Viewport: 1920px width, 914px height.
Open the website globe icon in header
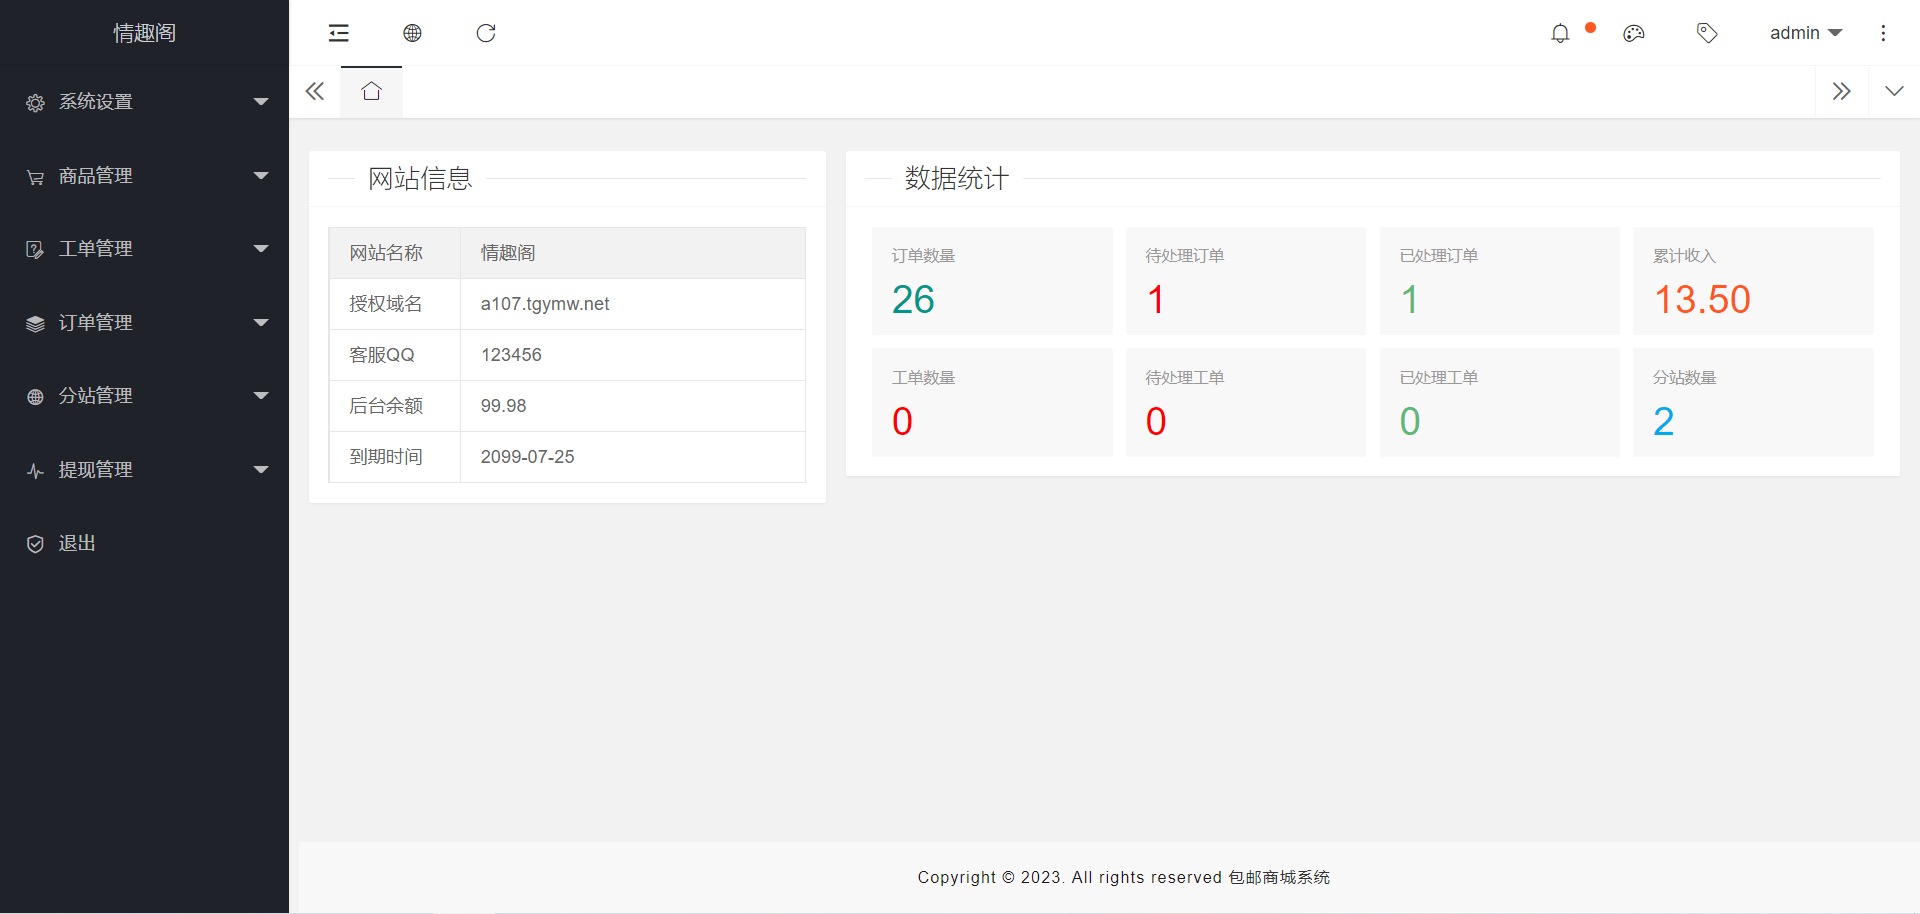pyautogui.click(x=412, y=33)
